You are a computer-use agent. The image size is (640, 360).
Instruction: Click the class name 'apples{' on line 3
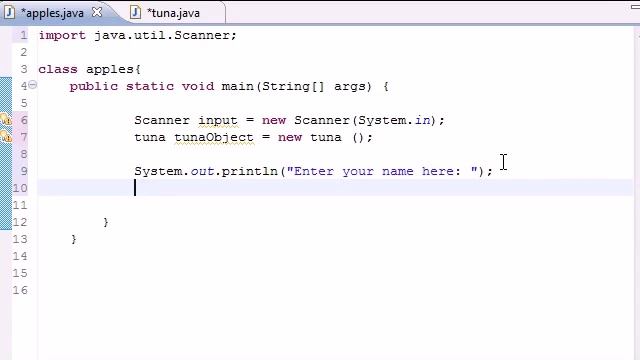113,70
